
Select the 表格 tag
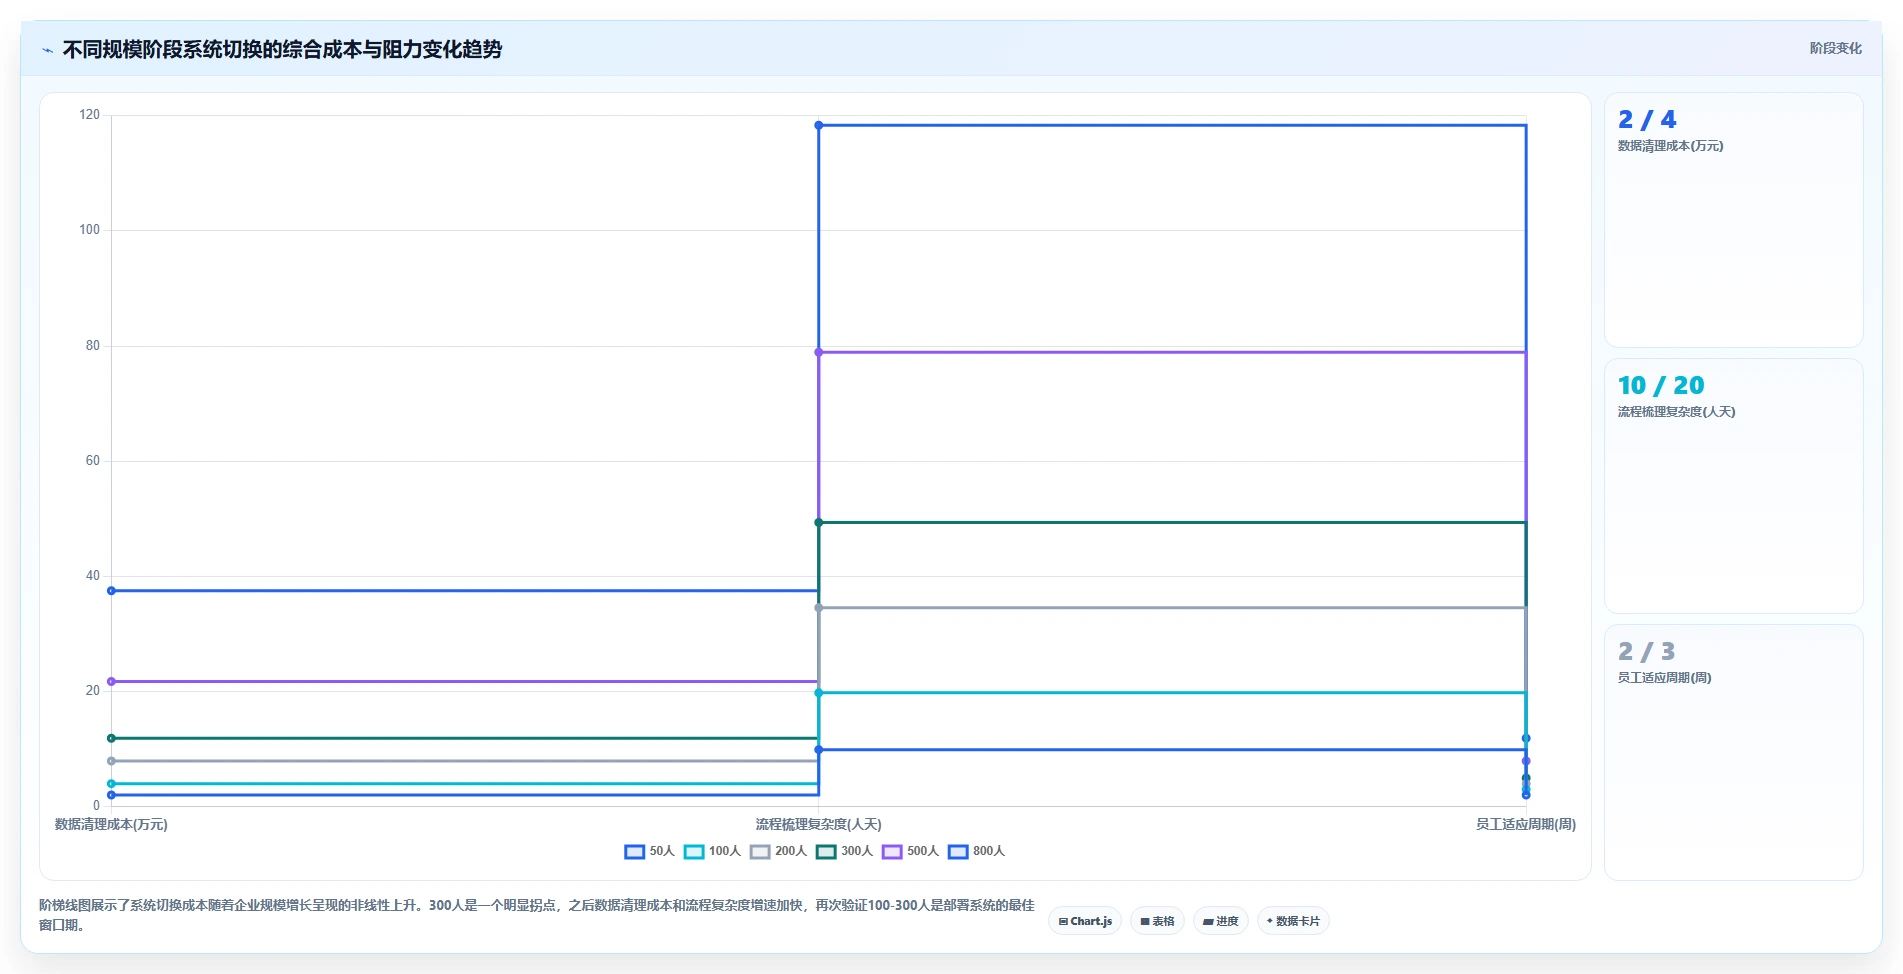[1157, 921]
